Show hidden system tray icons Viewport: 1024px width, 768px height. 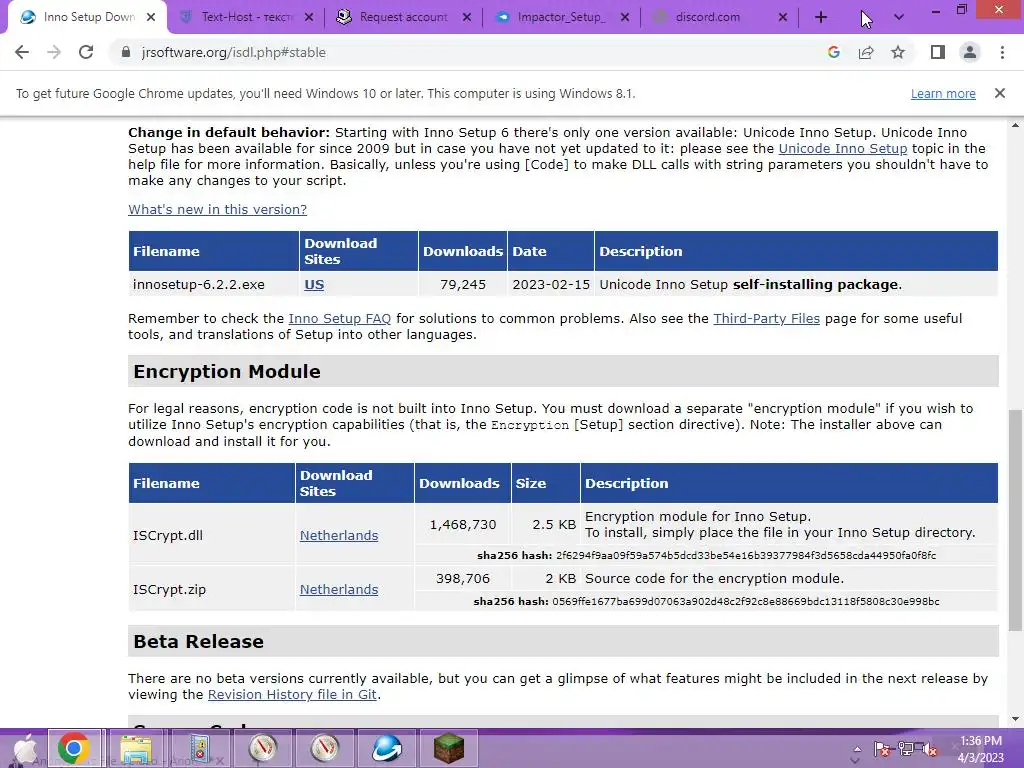pos(857,749)
